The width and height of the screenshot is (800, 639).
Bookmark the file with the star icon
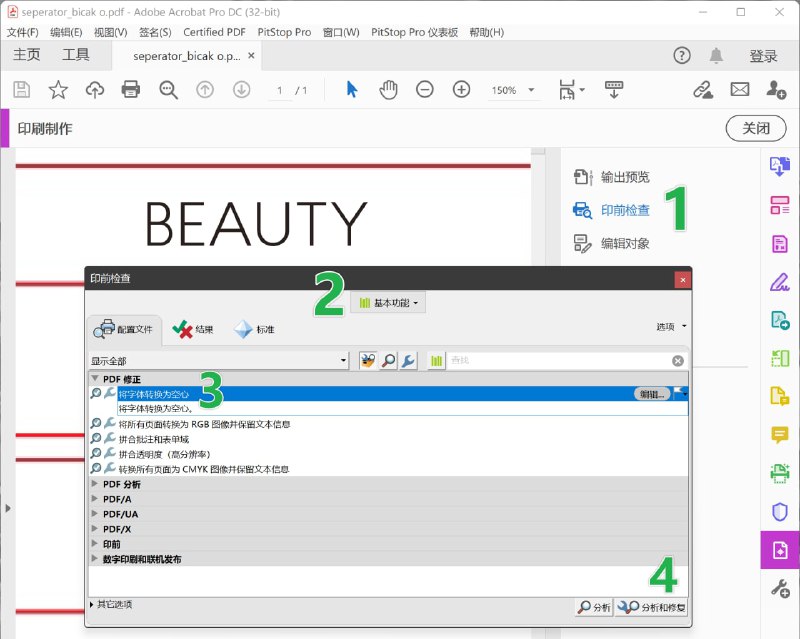[x=58, y=90]
